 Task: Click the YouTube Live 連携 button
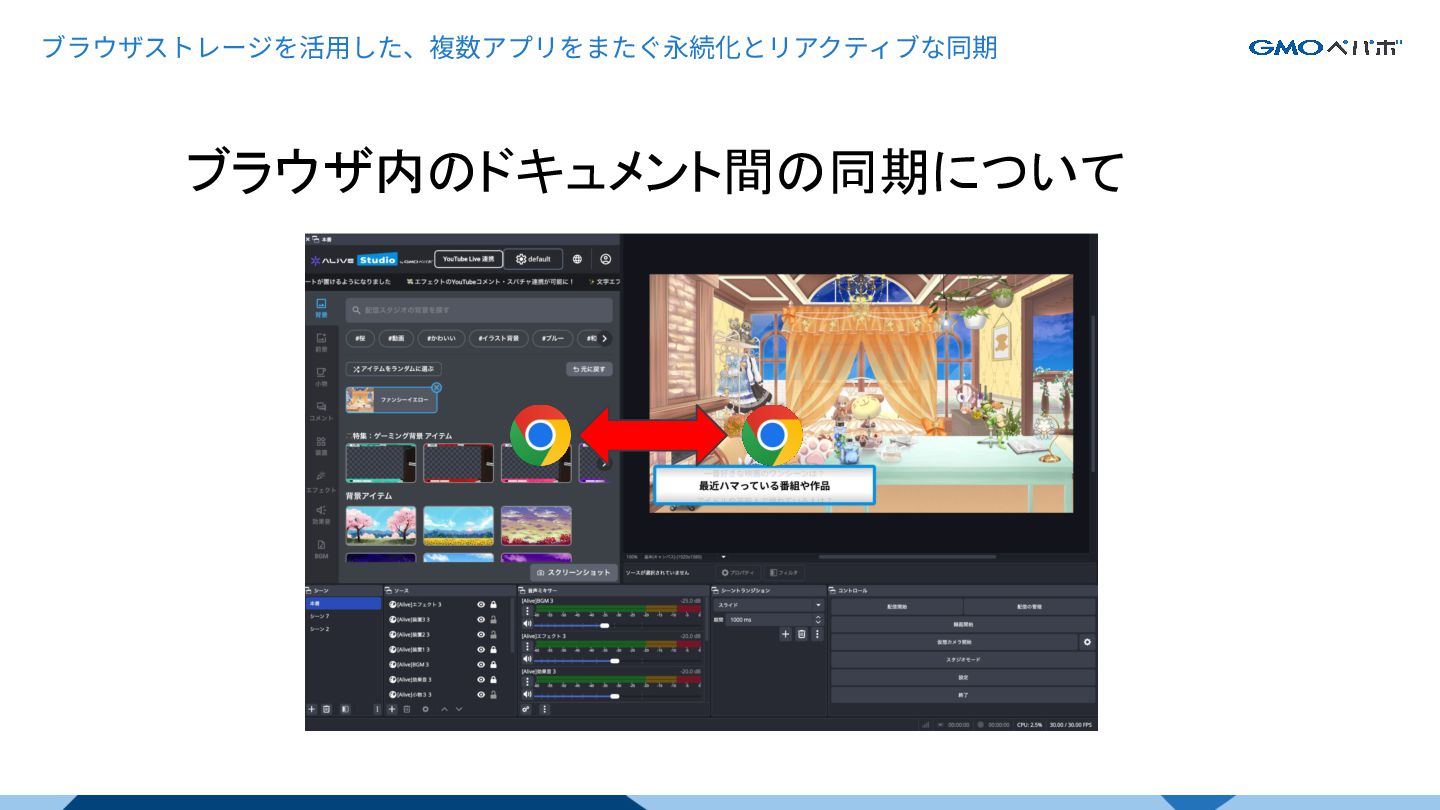[x=469, y=259]
